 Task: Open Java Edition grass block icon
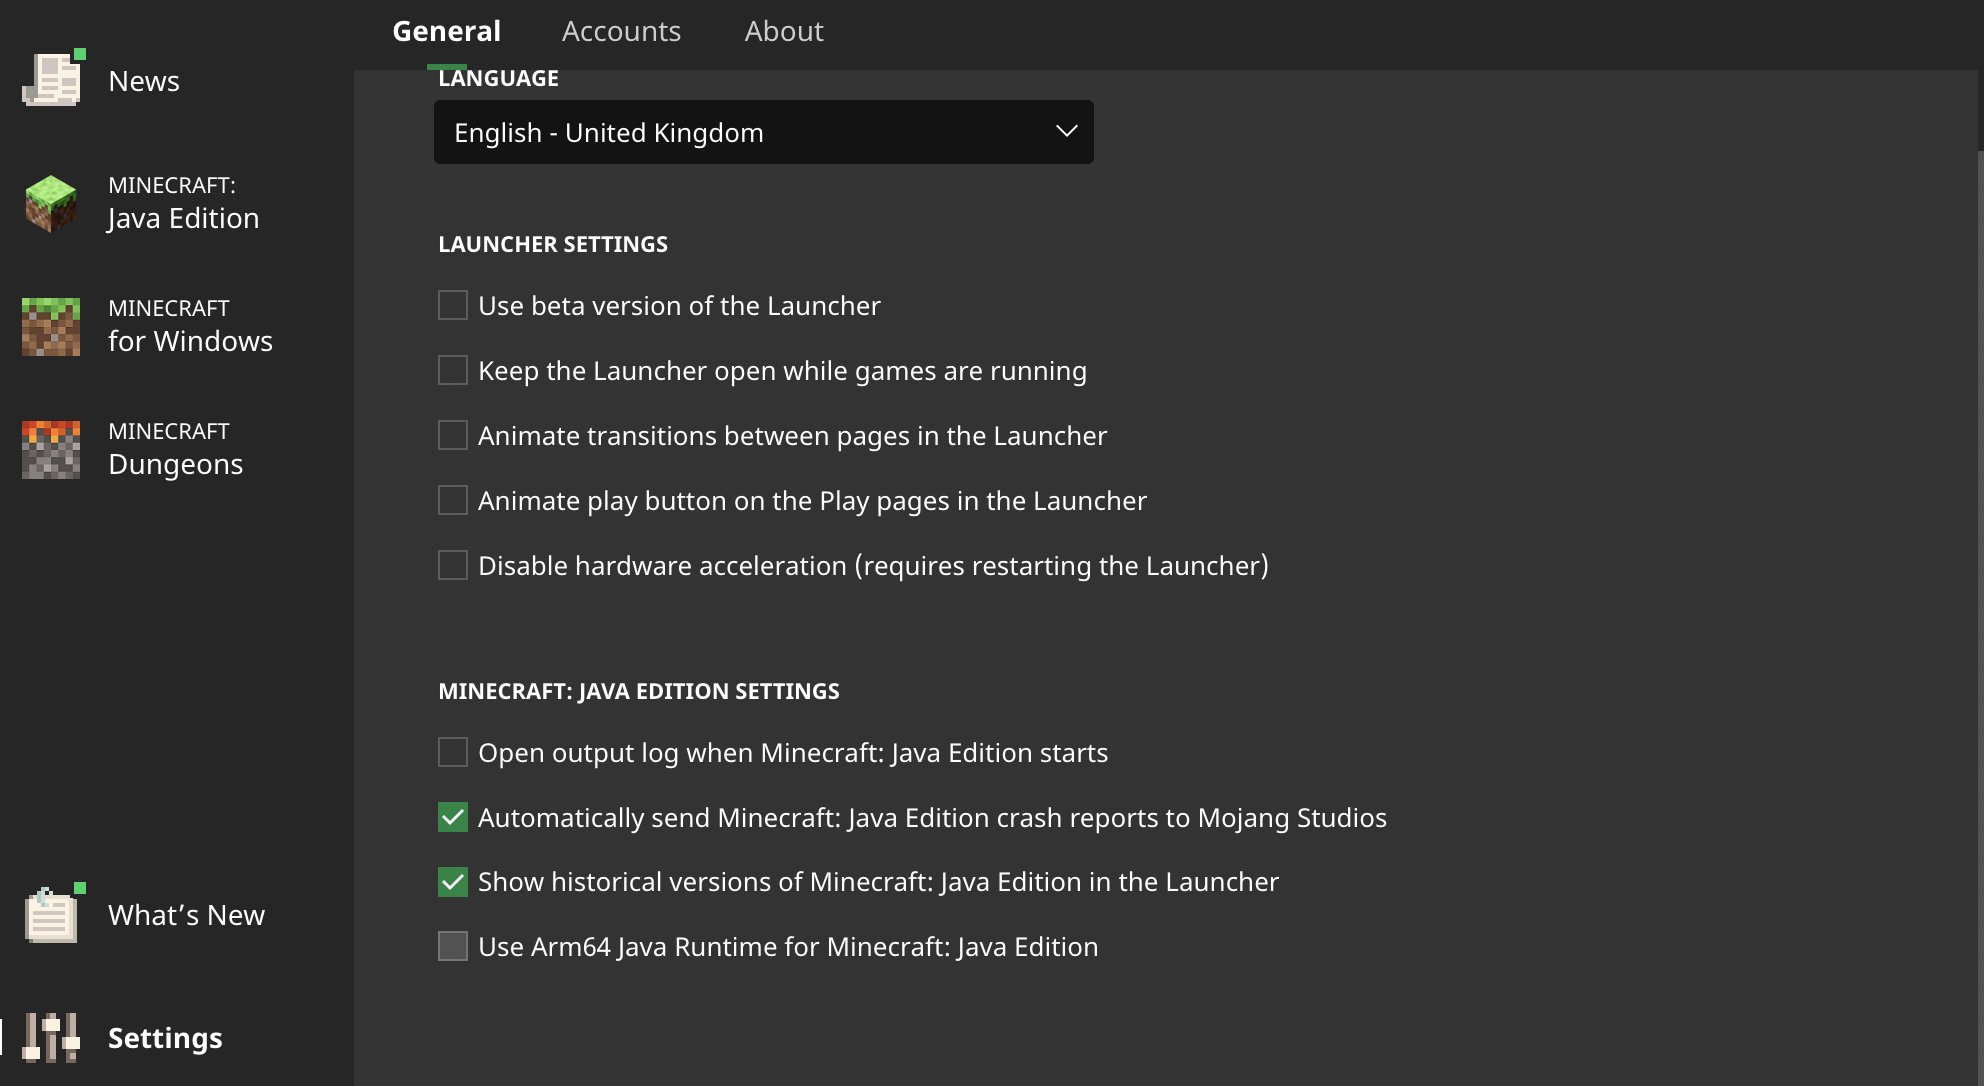click(51, 203)
